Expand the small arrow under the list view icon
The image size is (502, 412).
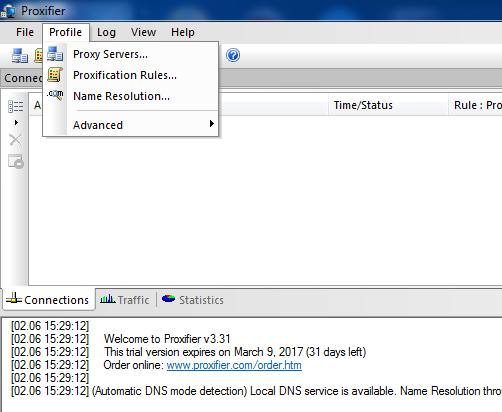[x=16, y=122]
